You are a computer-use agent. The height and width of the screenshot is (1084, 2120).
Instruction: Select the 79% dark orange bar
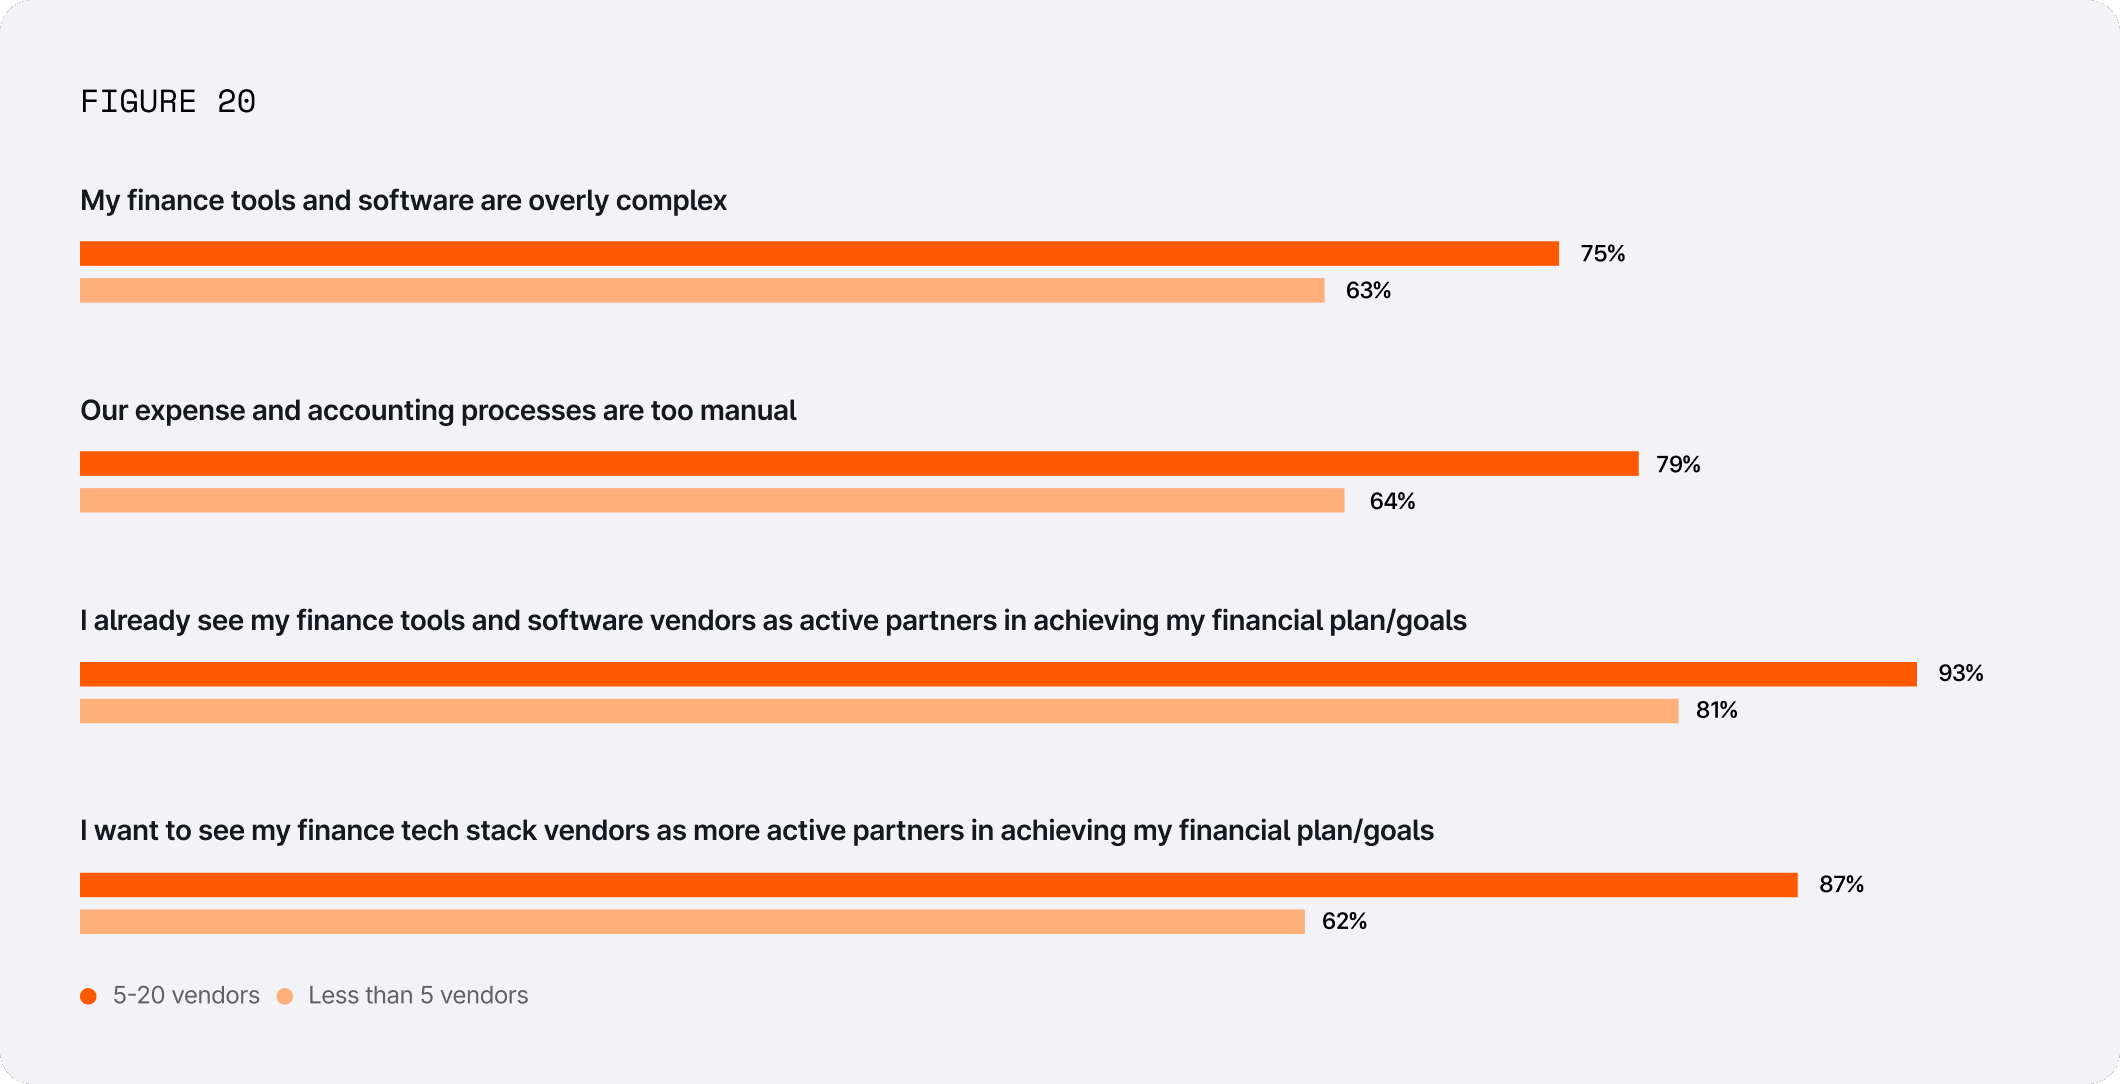point(859,464)
